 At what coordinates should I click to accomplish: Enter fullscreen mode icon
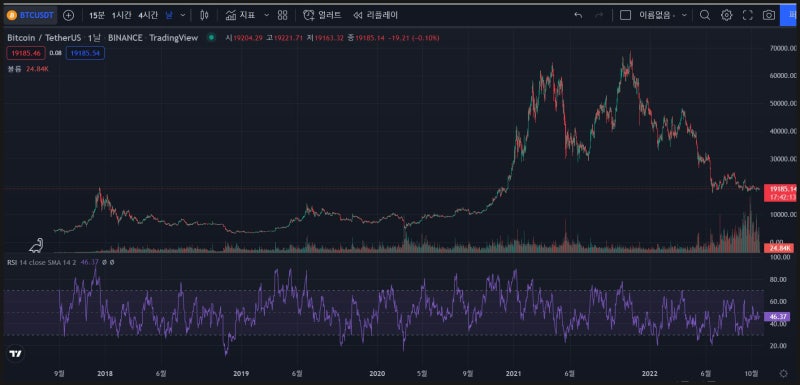[747, 15]
